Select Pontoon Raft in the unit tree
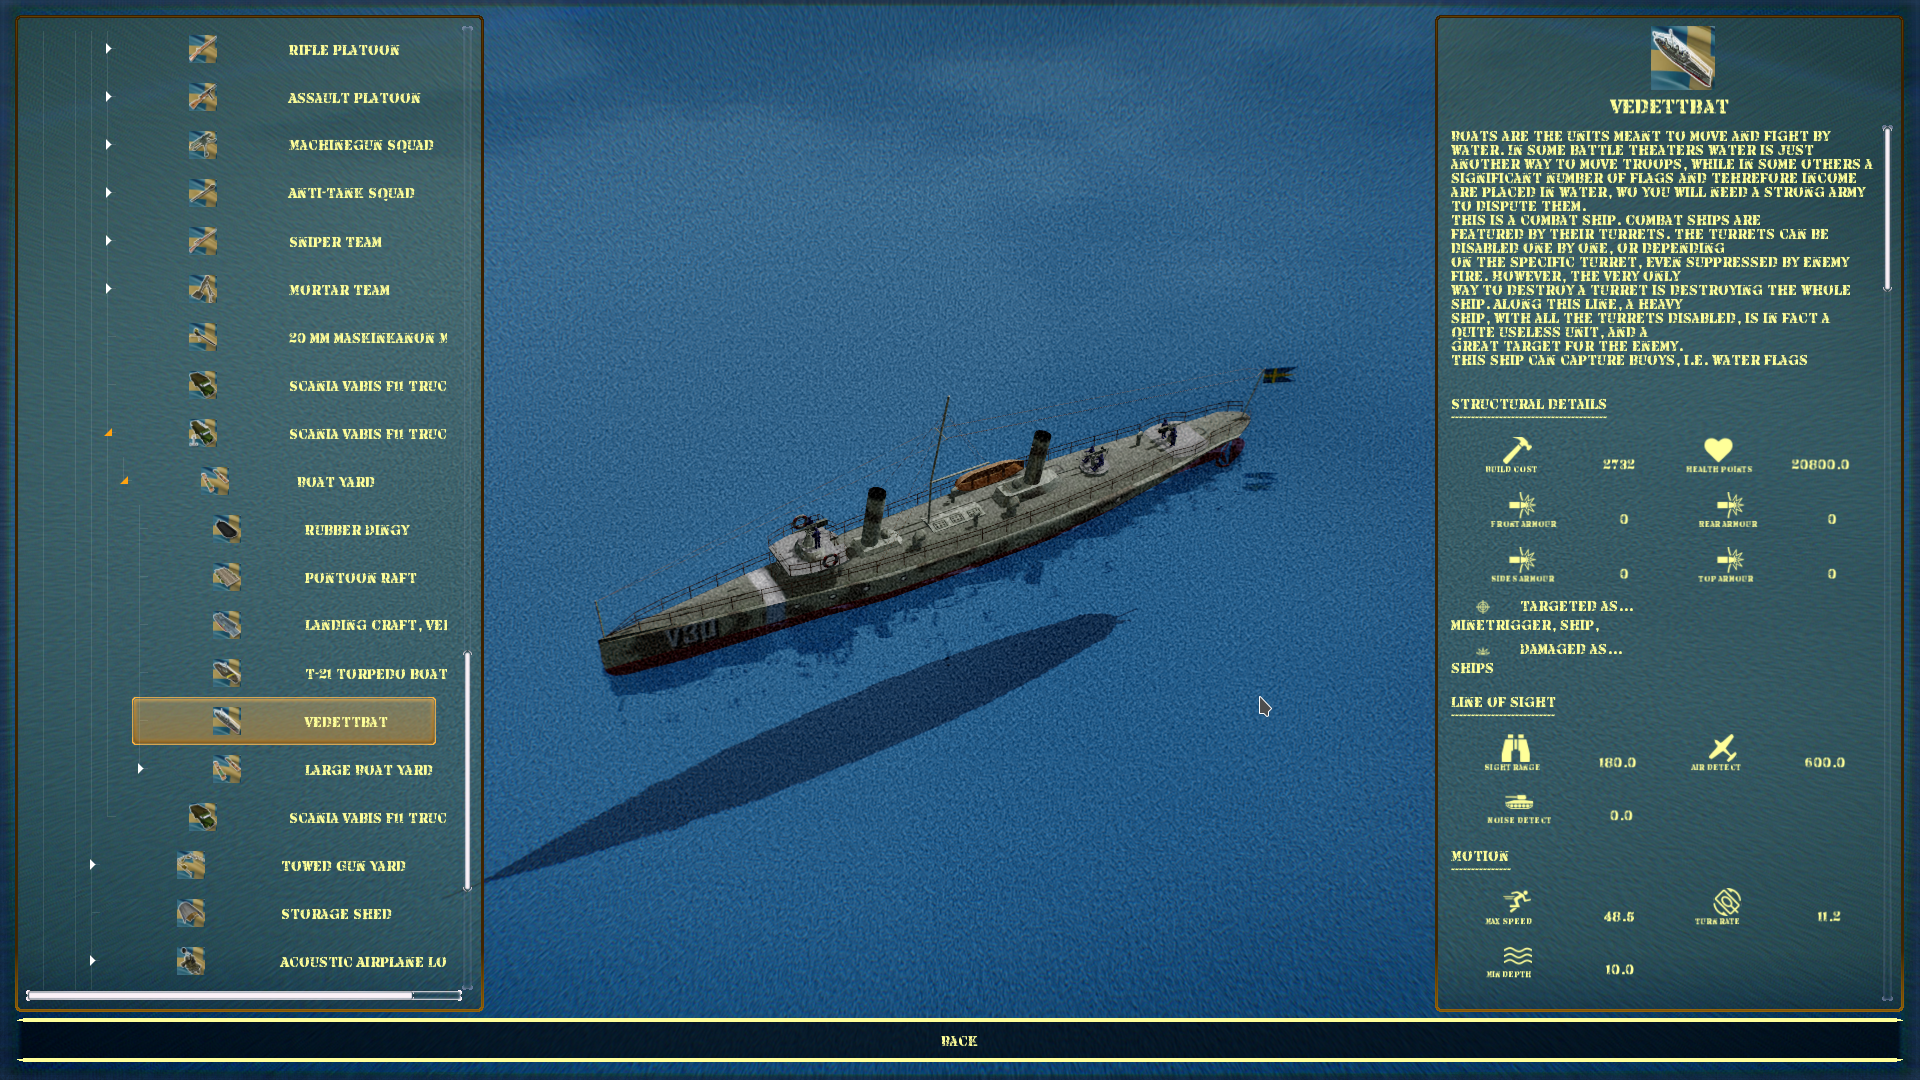 click(x=360, y=578)
